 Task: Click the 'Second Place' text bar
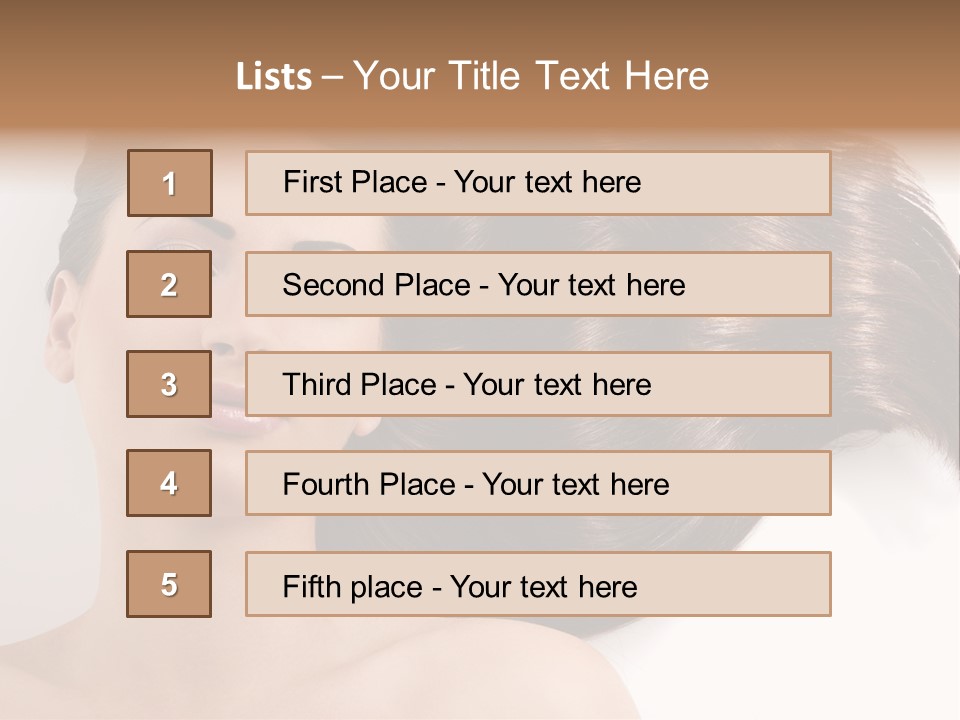(538, 284)
